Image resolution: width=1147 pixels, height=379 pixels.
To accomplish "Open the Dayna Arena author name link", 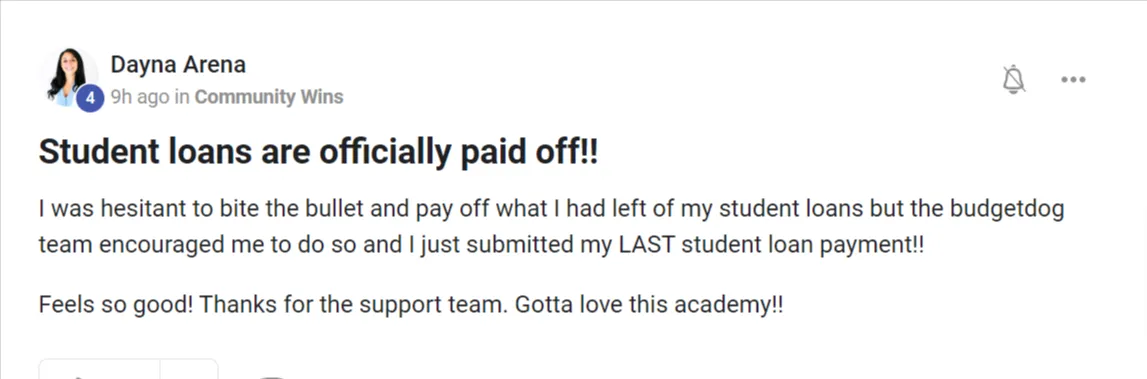I will point(178,64).
